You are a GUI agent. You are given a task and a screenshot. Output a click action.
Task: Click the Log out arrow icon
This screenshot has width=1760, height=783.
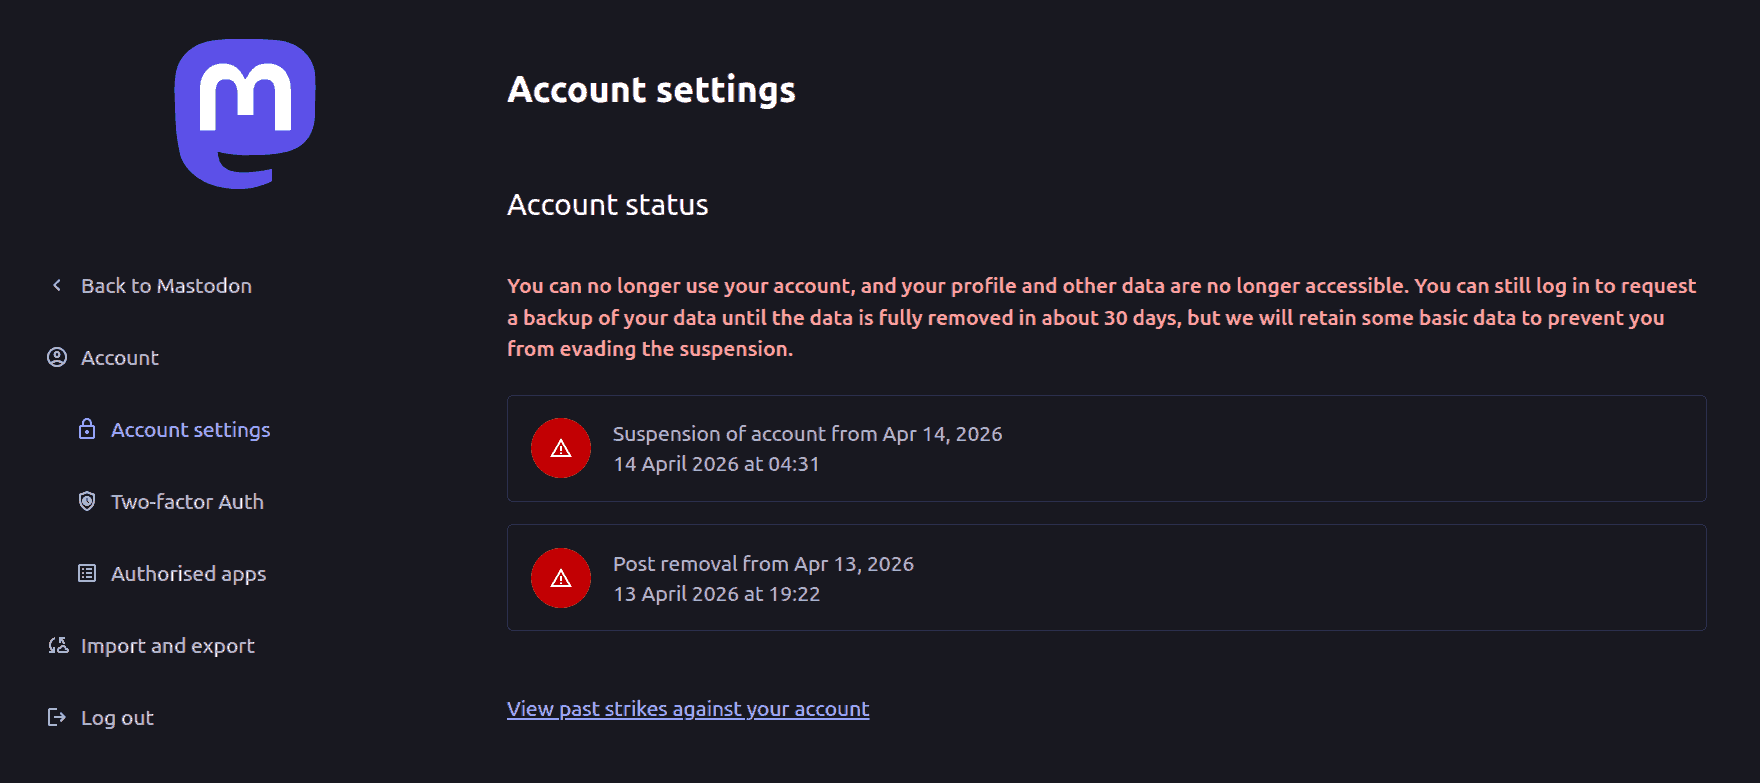[57, 718]
